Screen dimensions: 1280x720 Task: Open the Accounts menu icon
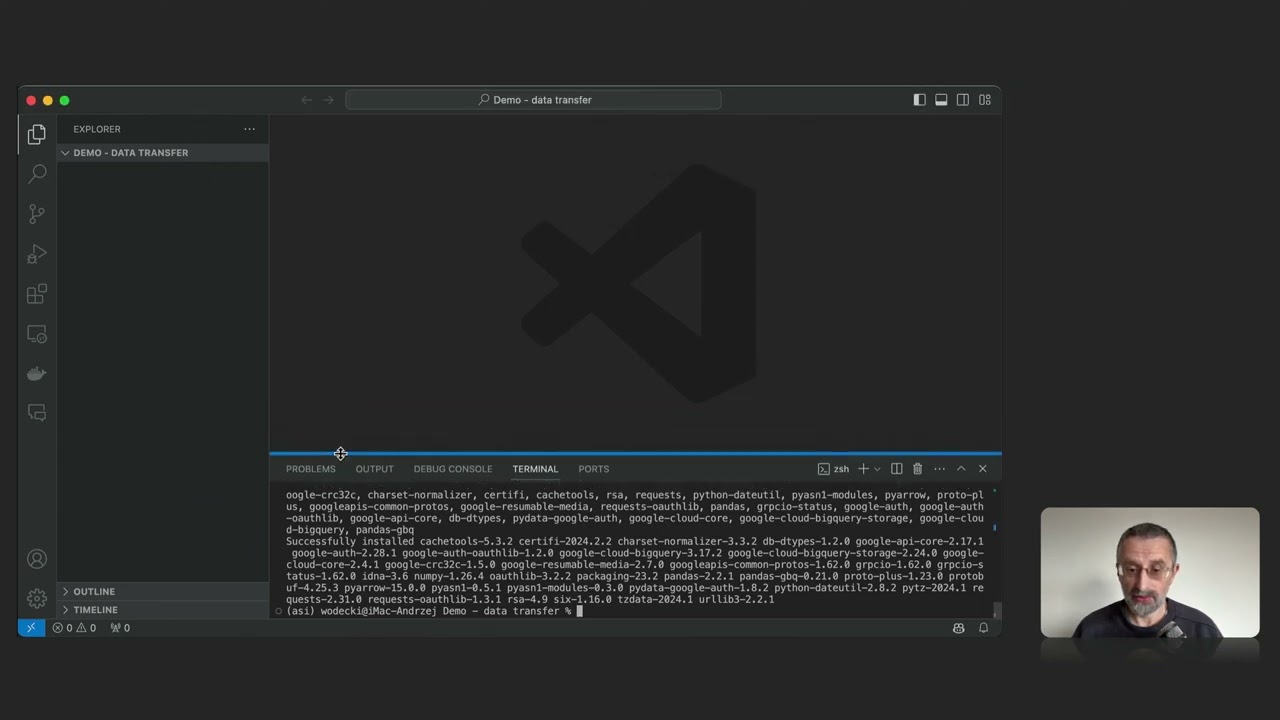[x=37, y=559]
